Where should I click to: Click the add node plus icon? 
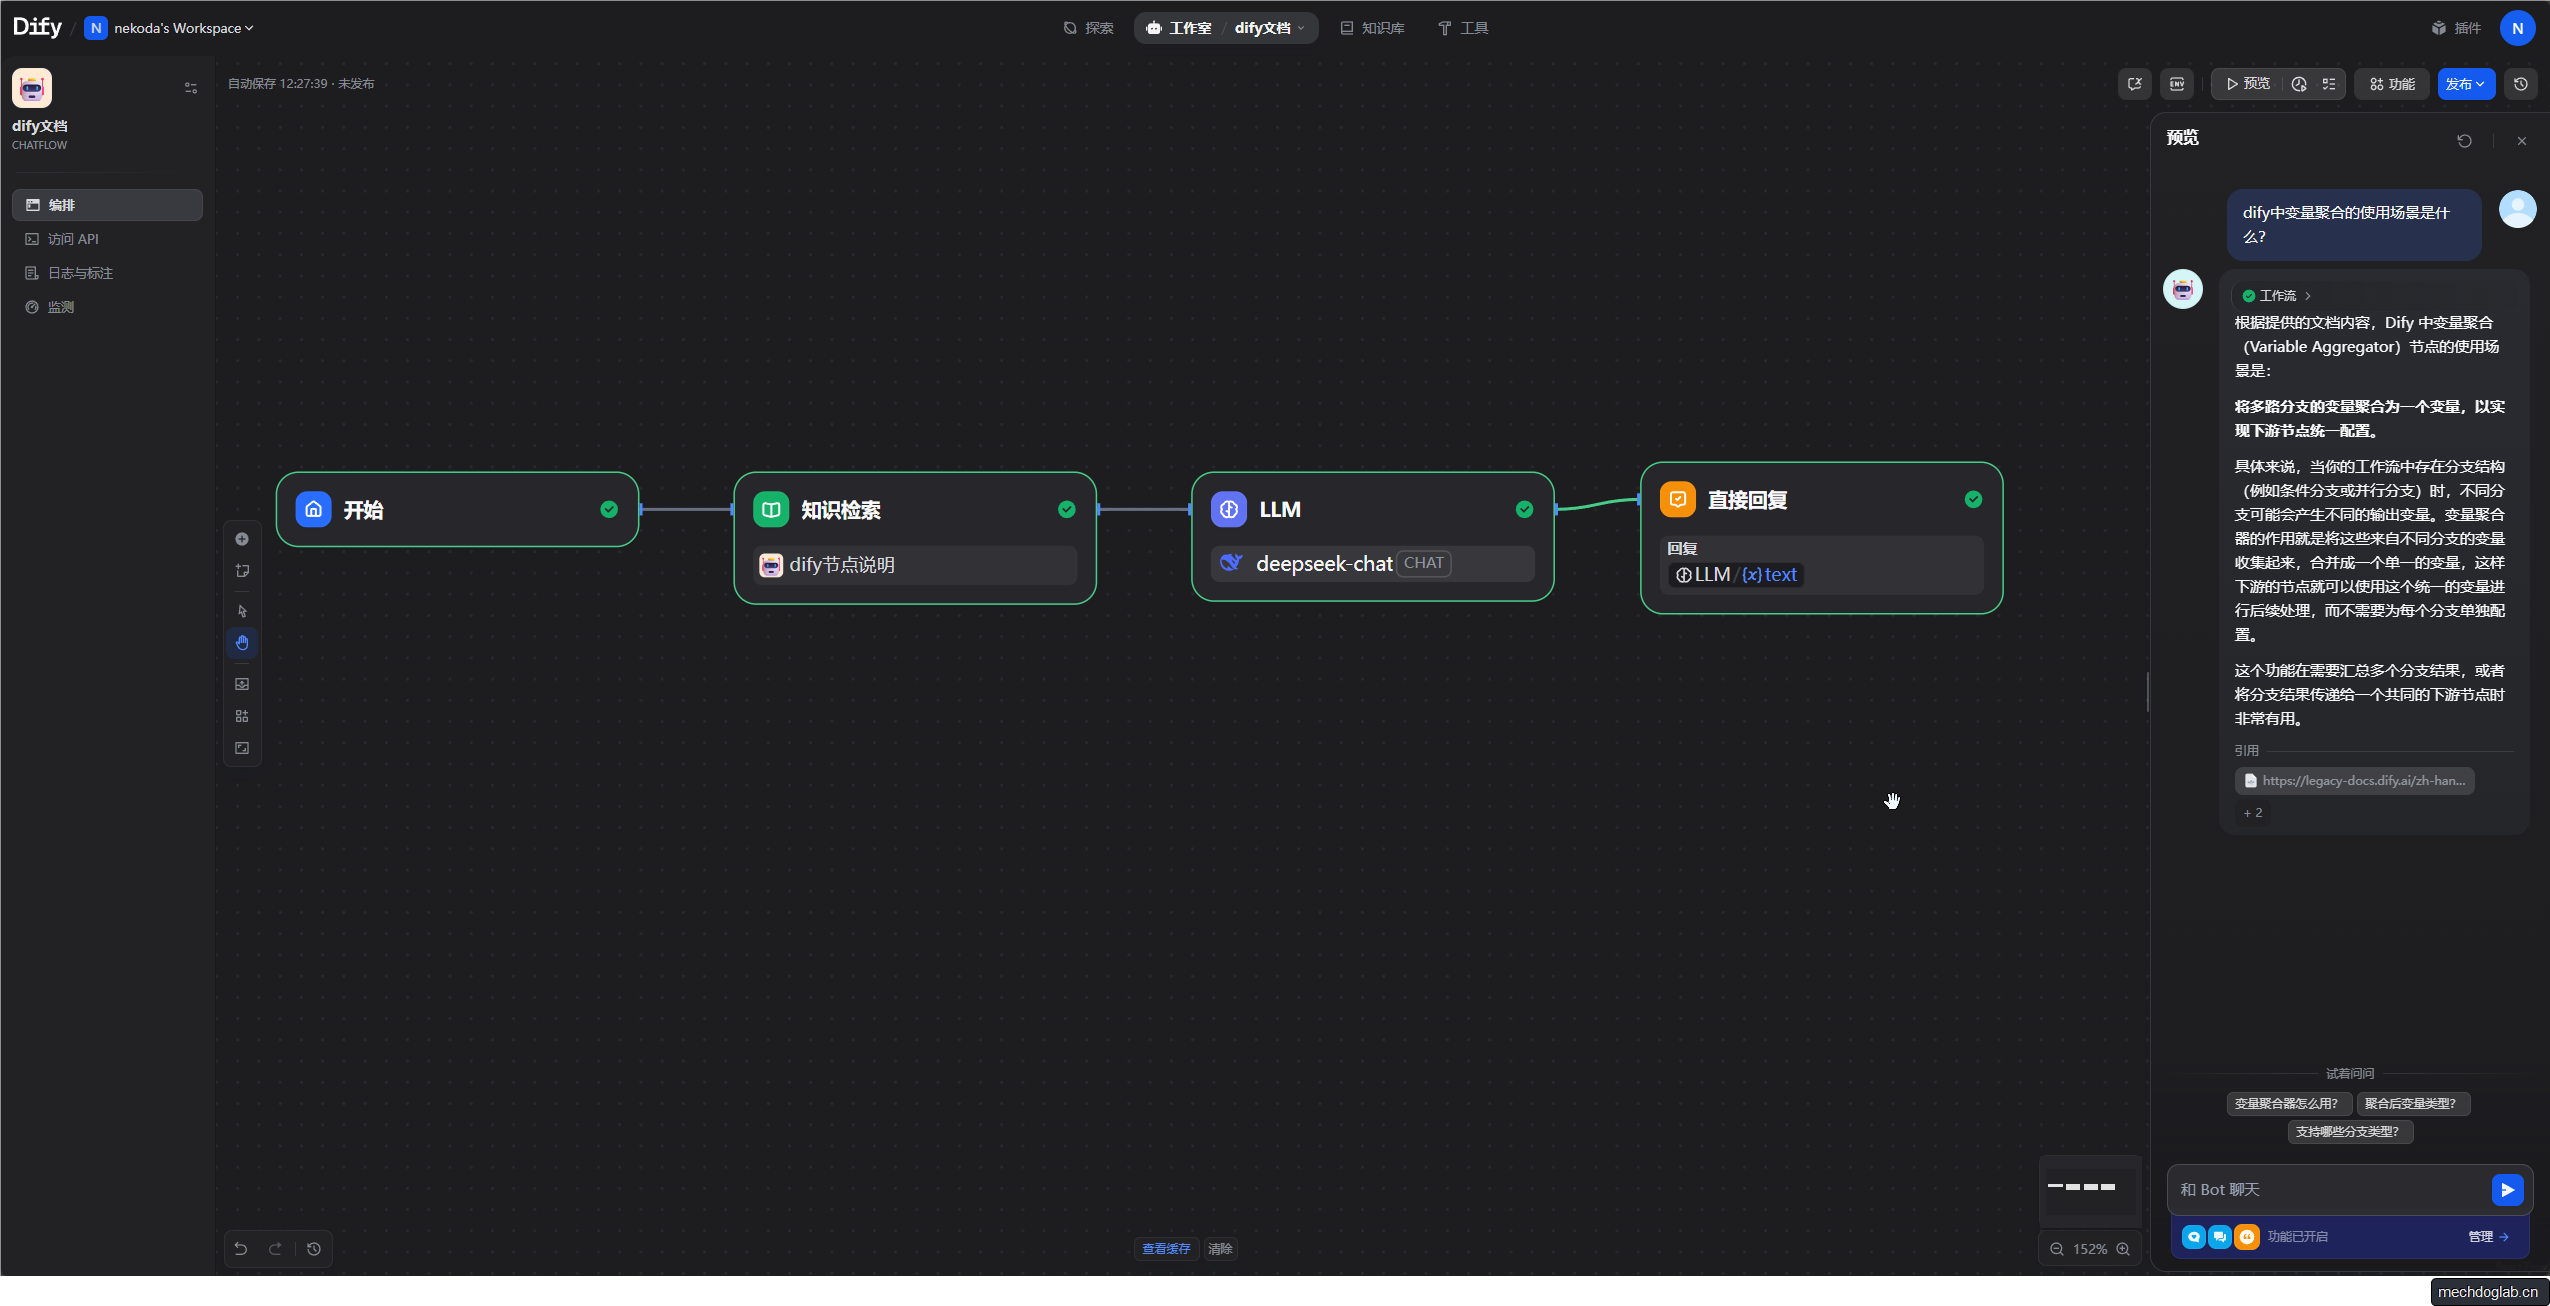coord(242,539)
